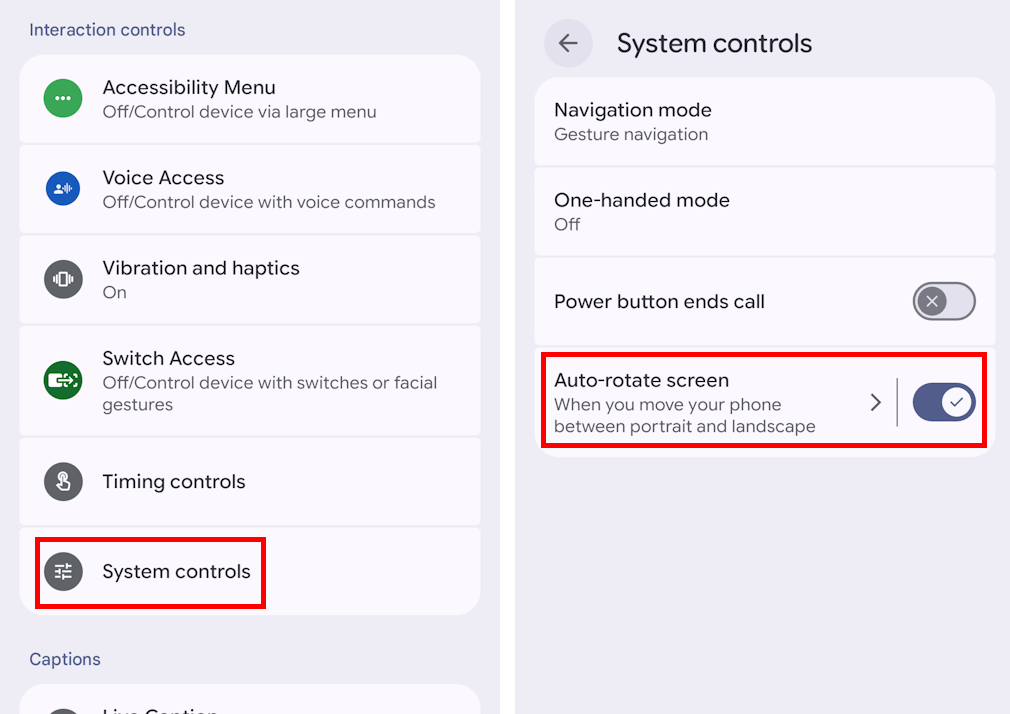The width and height of the screenshot is (1010, 714).
Task: Enable the Power button ends call toggle
Action: [943, 301]
